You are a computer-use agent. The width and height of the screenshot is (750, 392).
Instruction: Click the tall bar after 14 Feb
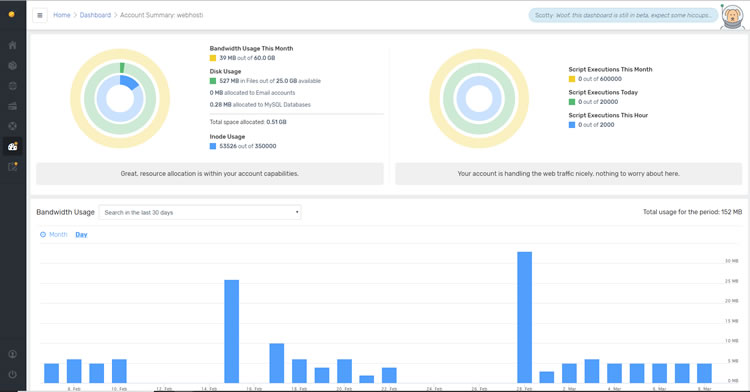tap(232, 331)
